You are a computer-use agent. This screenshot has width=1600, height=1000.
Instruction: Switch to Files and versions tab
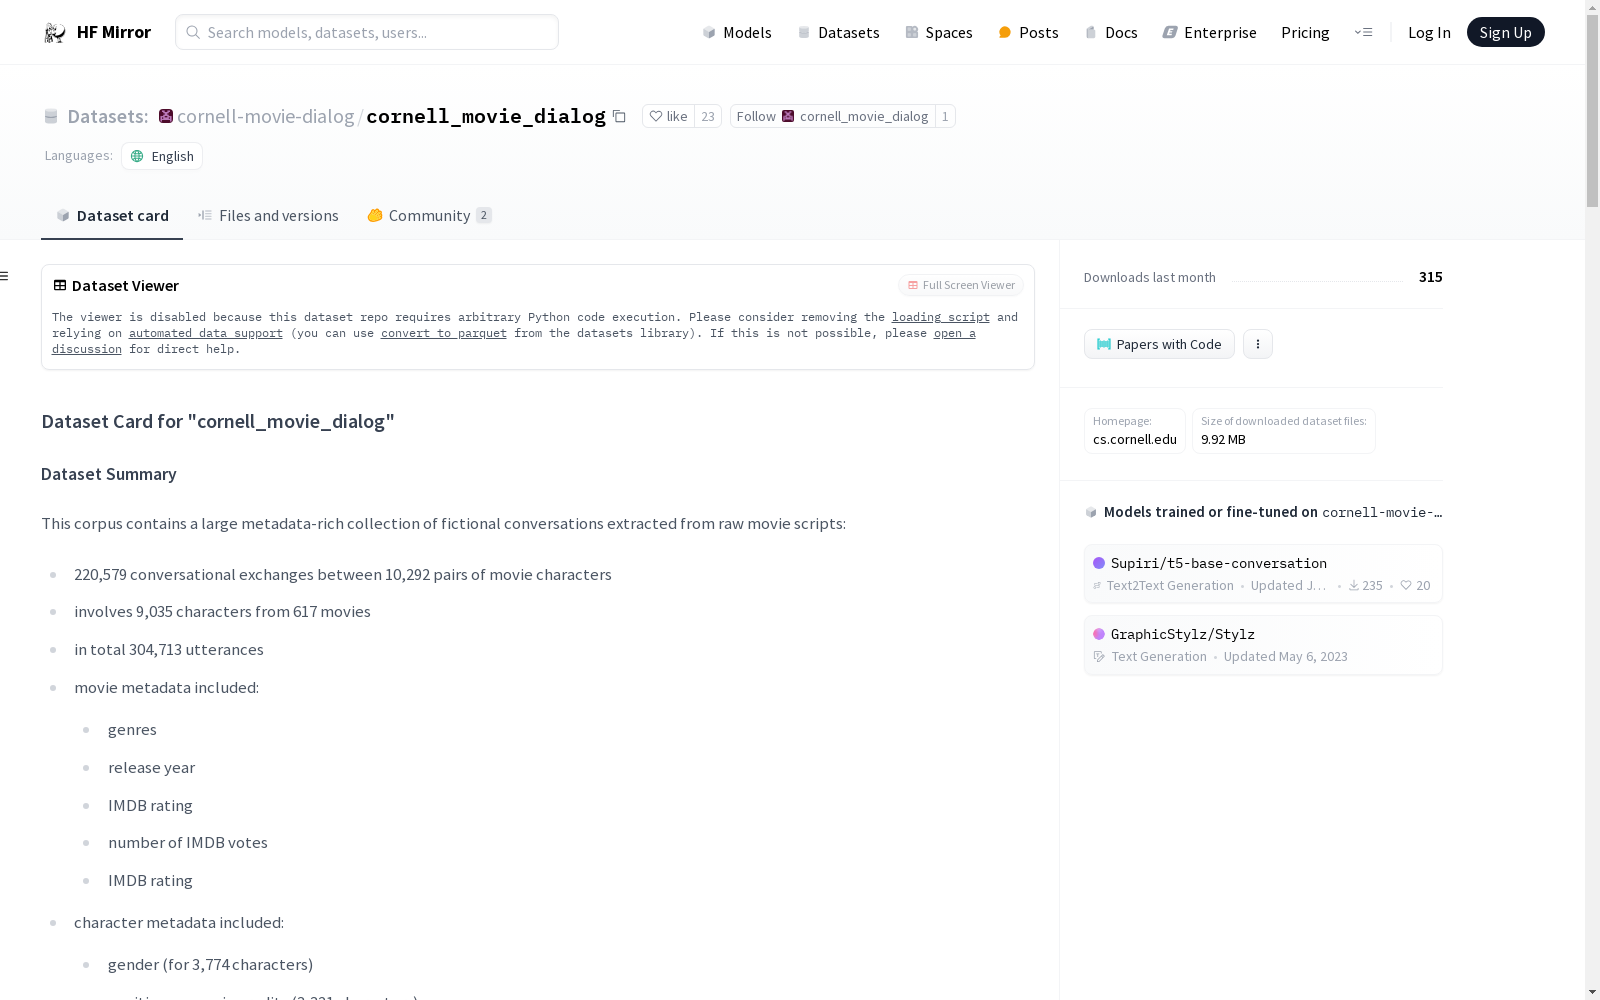pyautogui.click(x=268, y=216)
